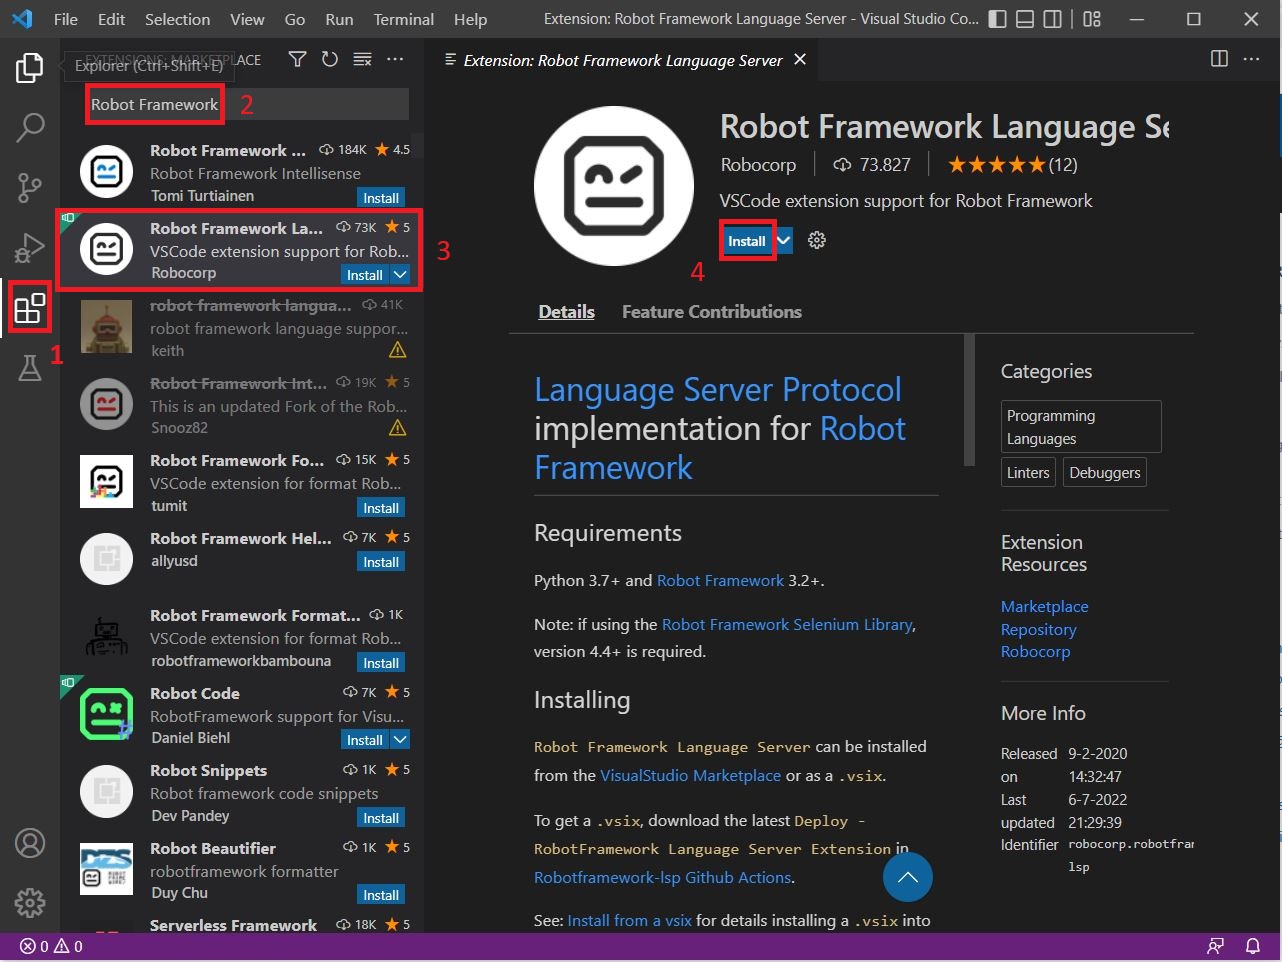This screenshot has height=962, width=1282.
Task: Click the extensions search input field
Action: tap(247, 104)
